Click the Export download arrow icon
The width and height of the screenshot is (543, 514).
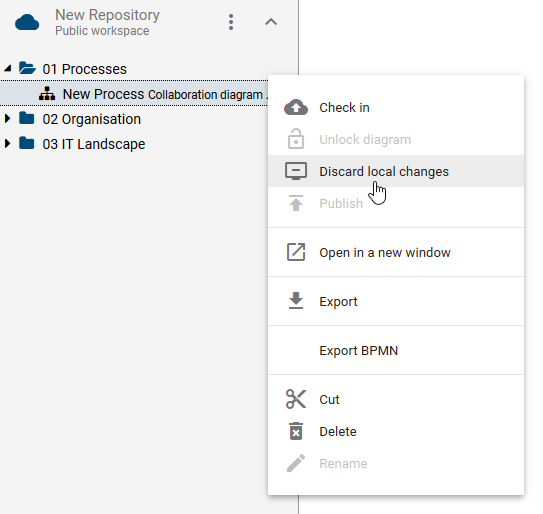[x=296, y=301]
